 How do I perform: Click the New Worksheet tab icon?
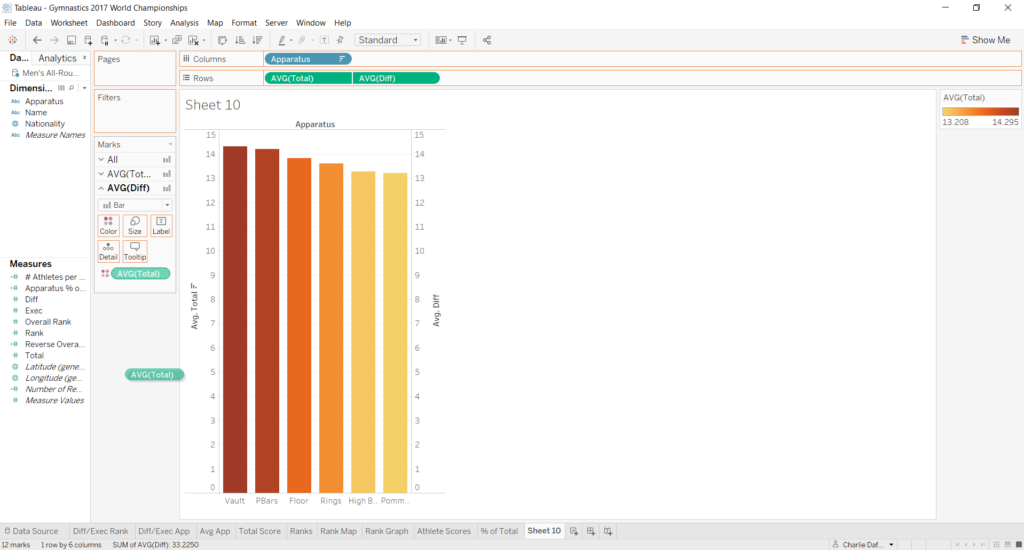pos(575,531)
